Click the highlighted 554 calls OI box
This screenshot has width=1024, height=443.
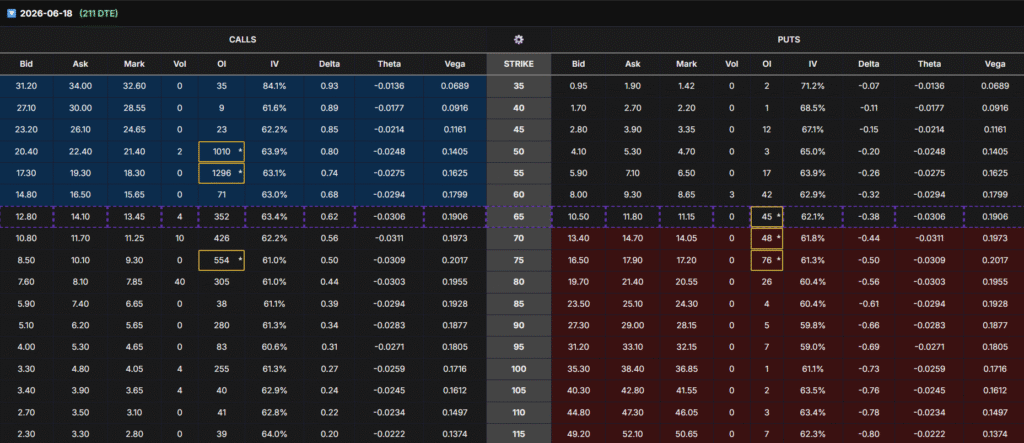pos(220,261)
